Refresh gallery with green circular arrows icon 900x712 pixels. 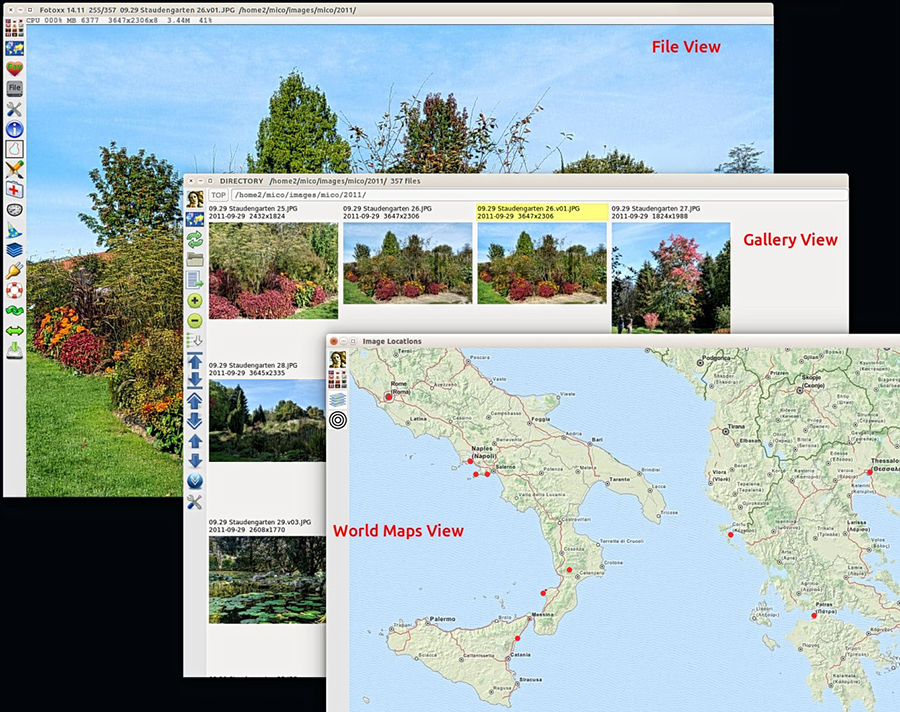pos(195,239)
